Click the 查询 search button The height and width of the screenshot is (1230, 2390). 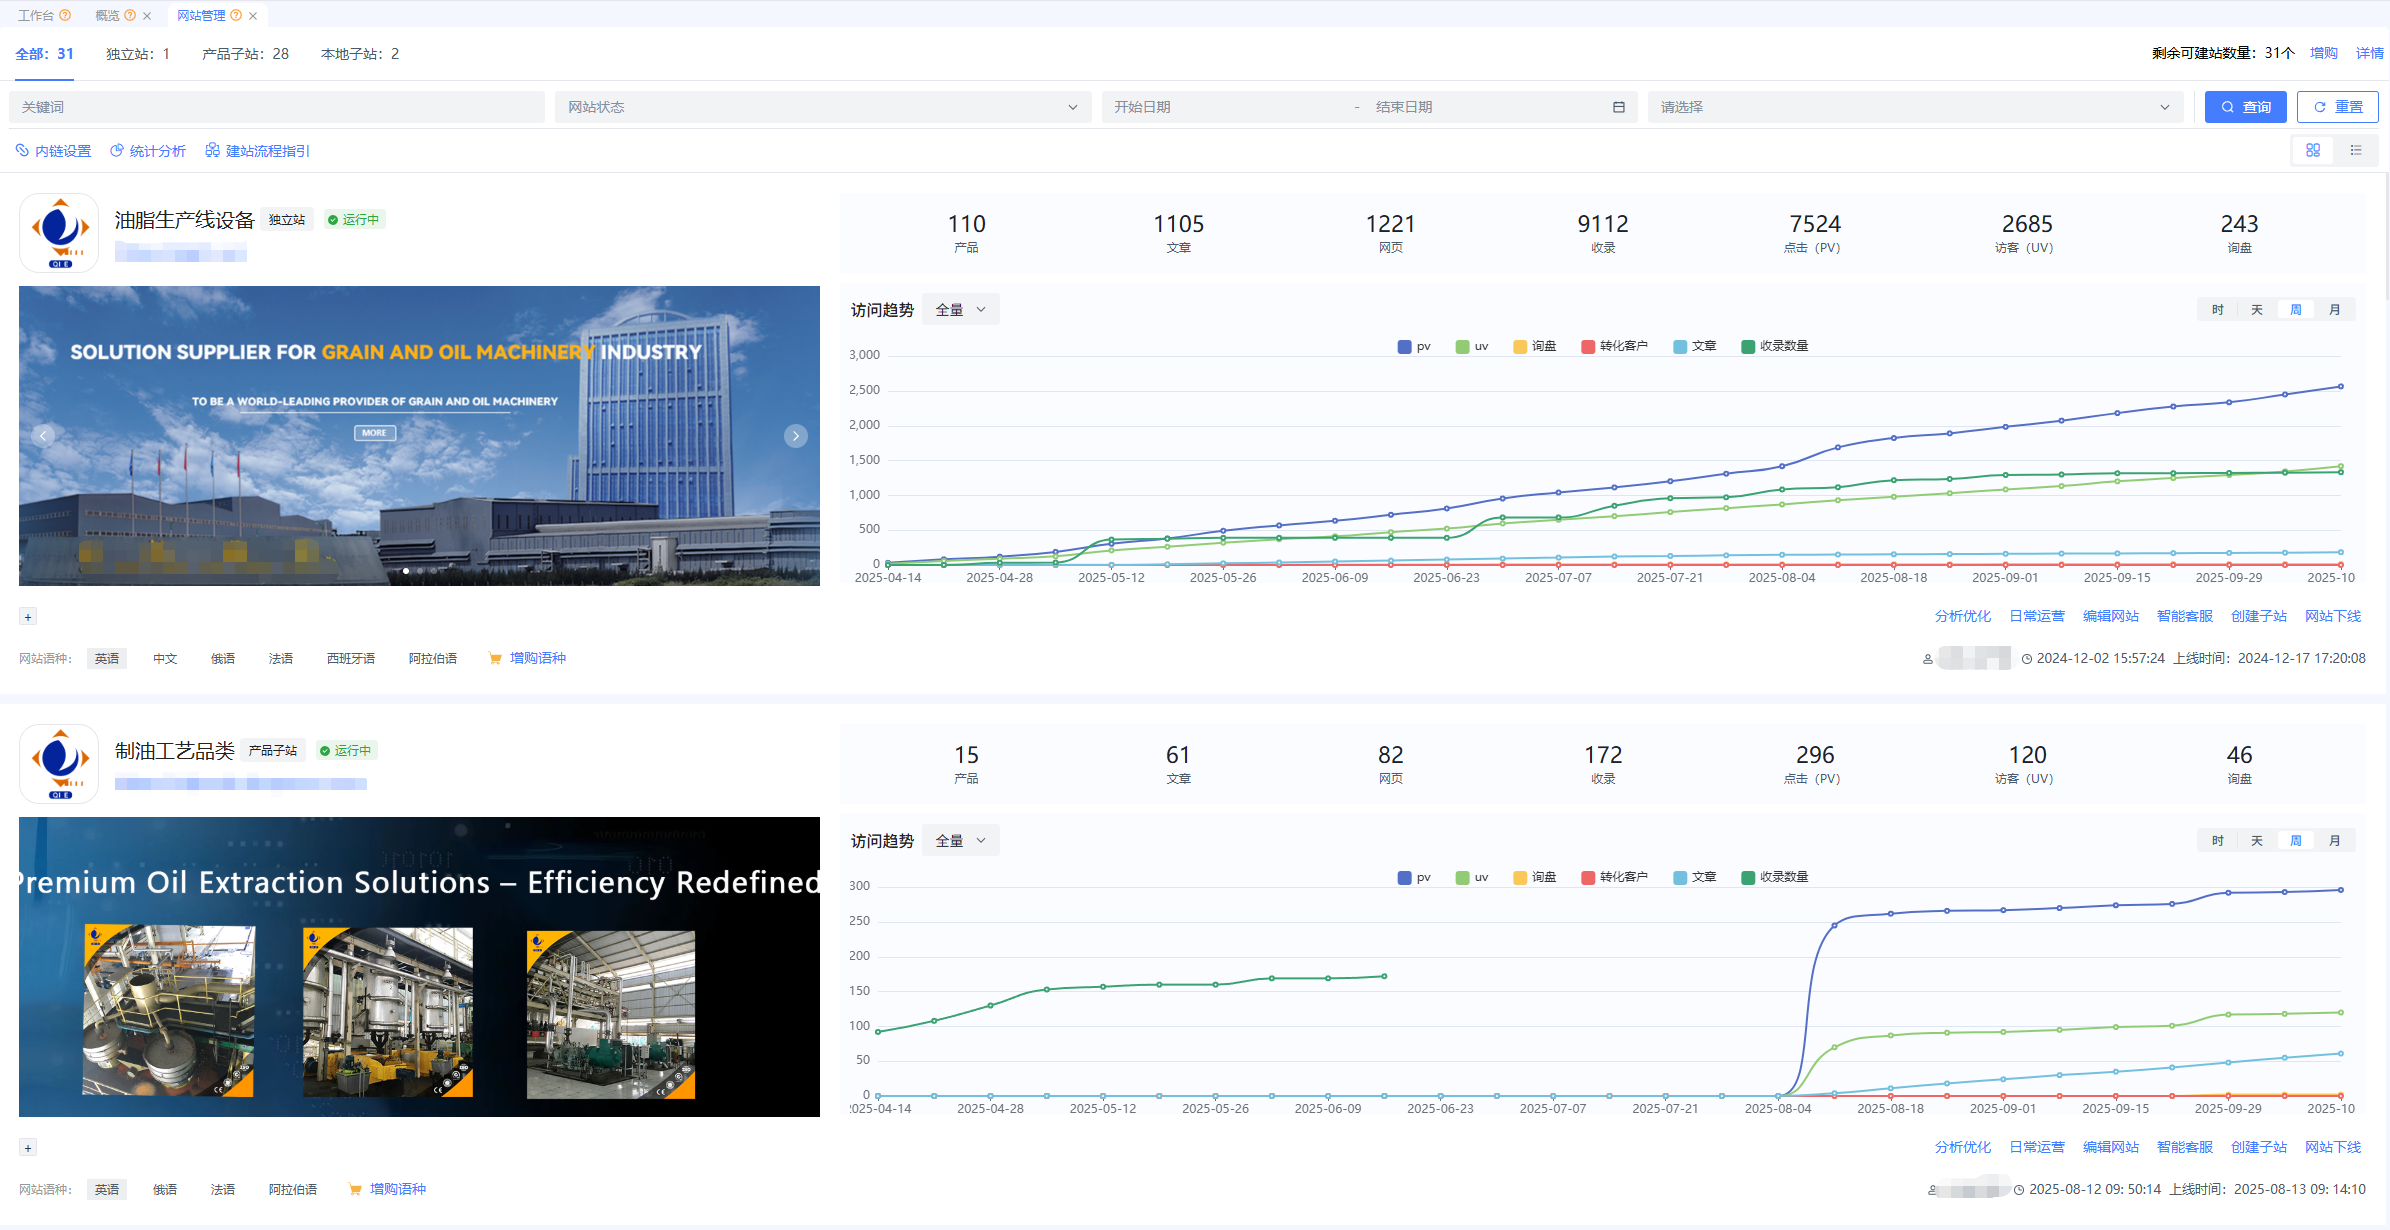coord(2245,107)
